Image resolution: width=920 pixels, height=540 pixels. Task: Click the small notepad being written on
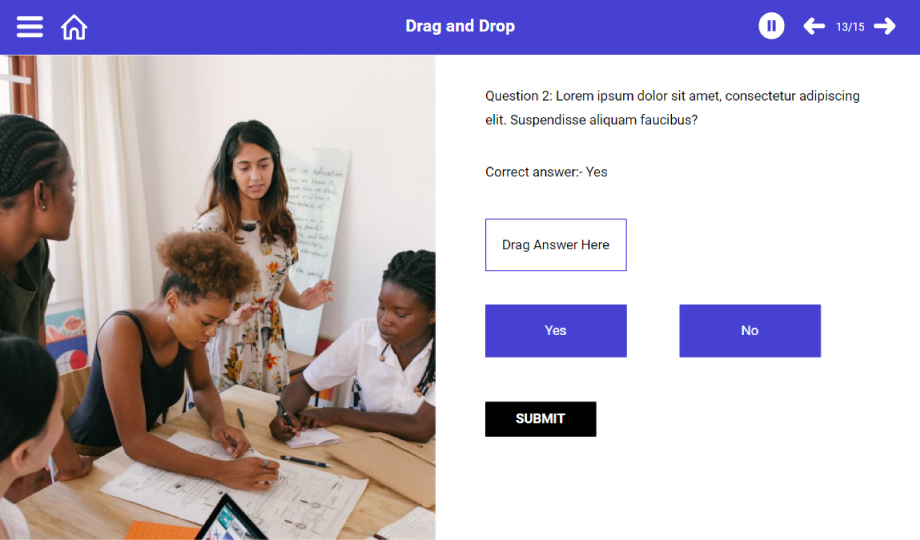[x=313, y=437]
